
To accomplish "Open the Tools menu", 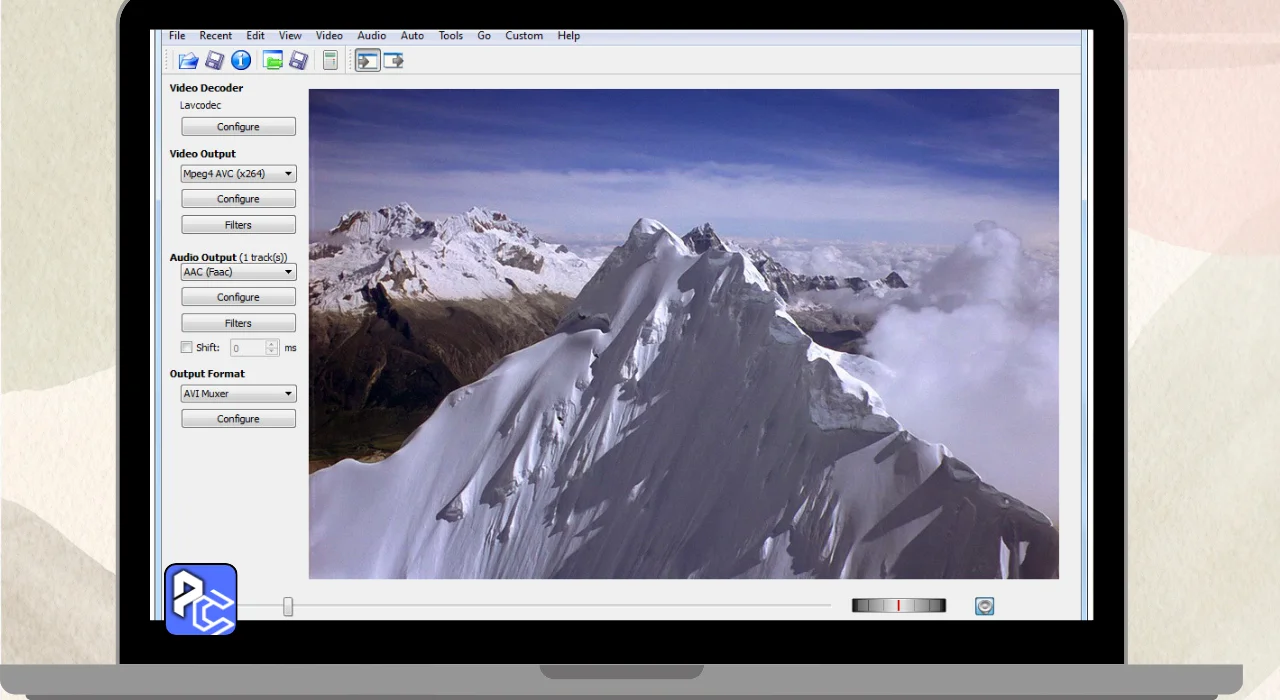I will [x=450, y=36].
